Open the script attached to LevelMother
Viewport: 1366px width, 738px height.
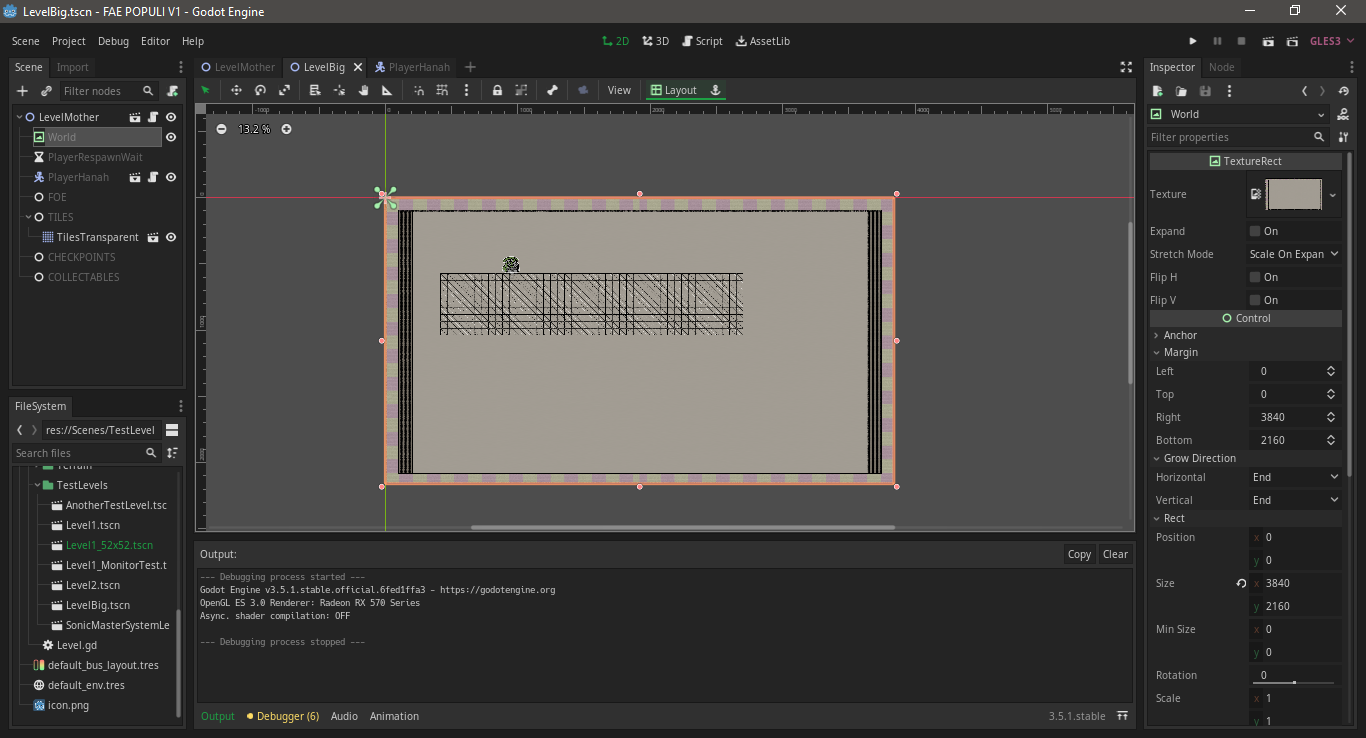click(x=153, y=117)
